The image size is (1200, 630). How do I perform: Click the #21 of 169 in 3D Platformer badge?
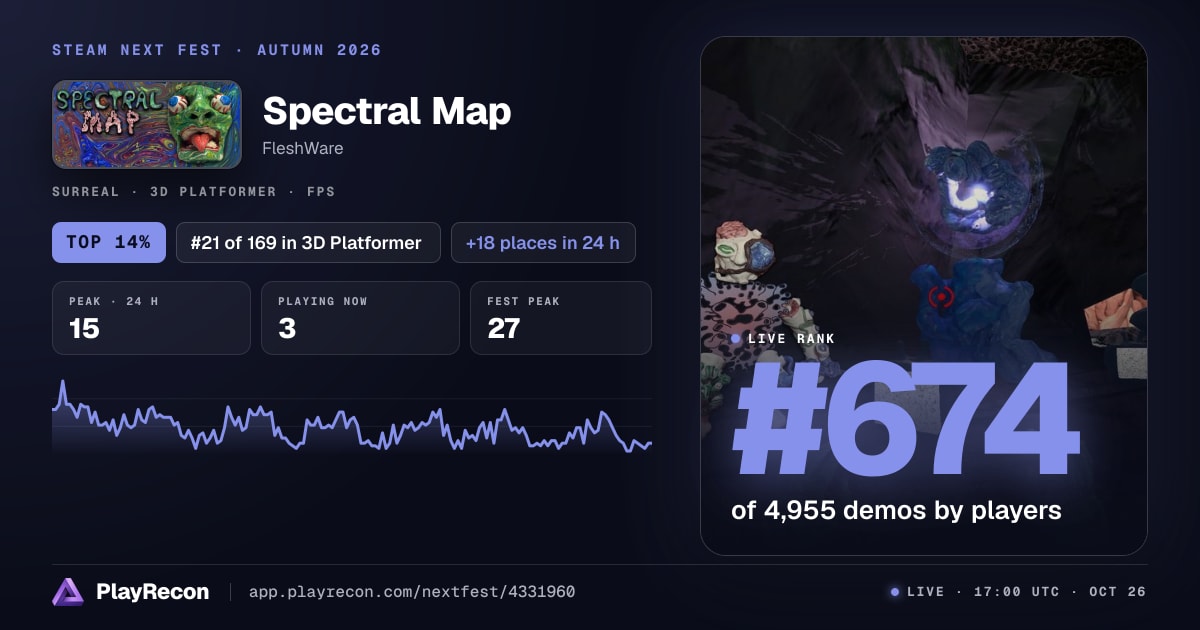(x=308, y=242)
